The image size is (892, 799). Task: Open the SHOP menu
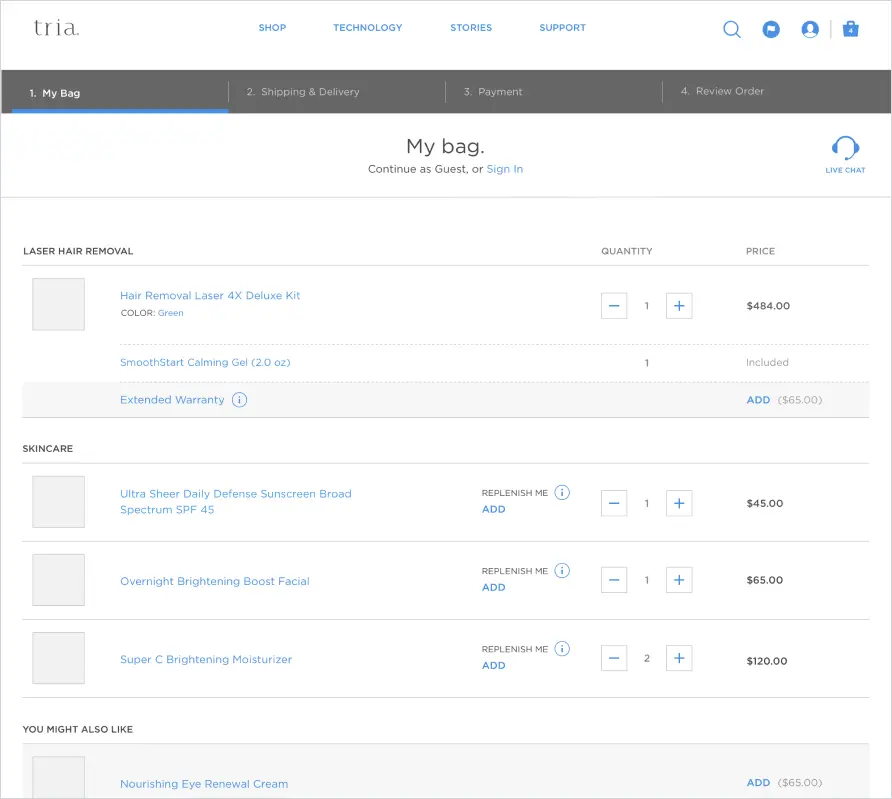coord(272,27)
